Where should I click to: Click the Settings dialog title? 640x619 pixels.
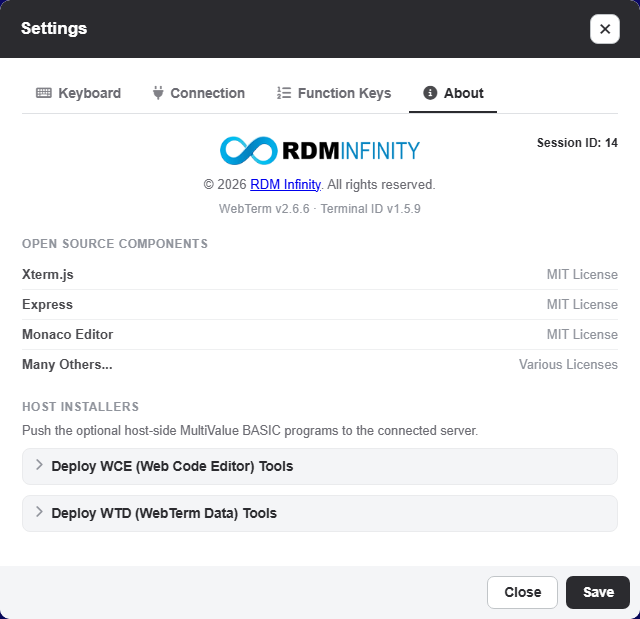(54, 28)
